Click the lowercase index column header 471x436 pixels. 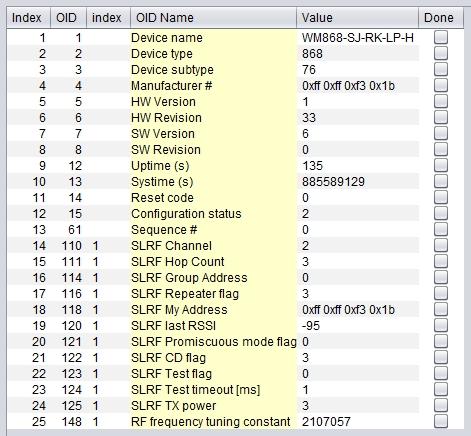point(108,18)
